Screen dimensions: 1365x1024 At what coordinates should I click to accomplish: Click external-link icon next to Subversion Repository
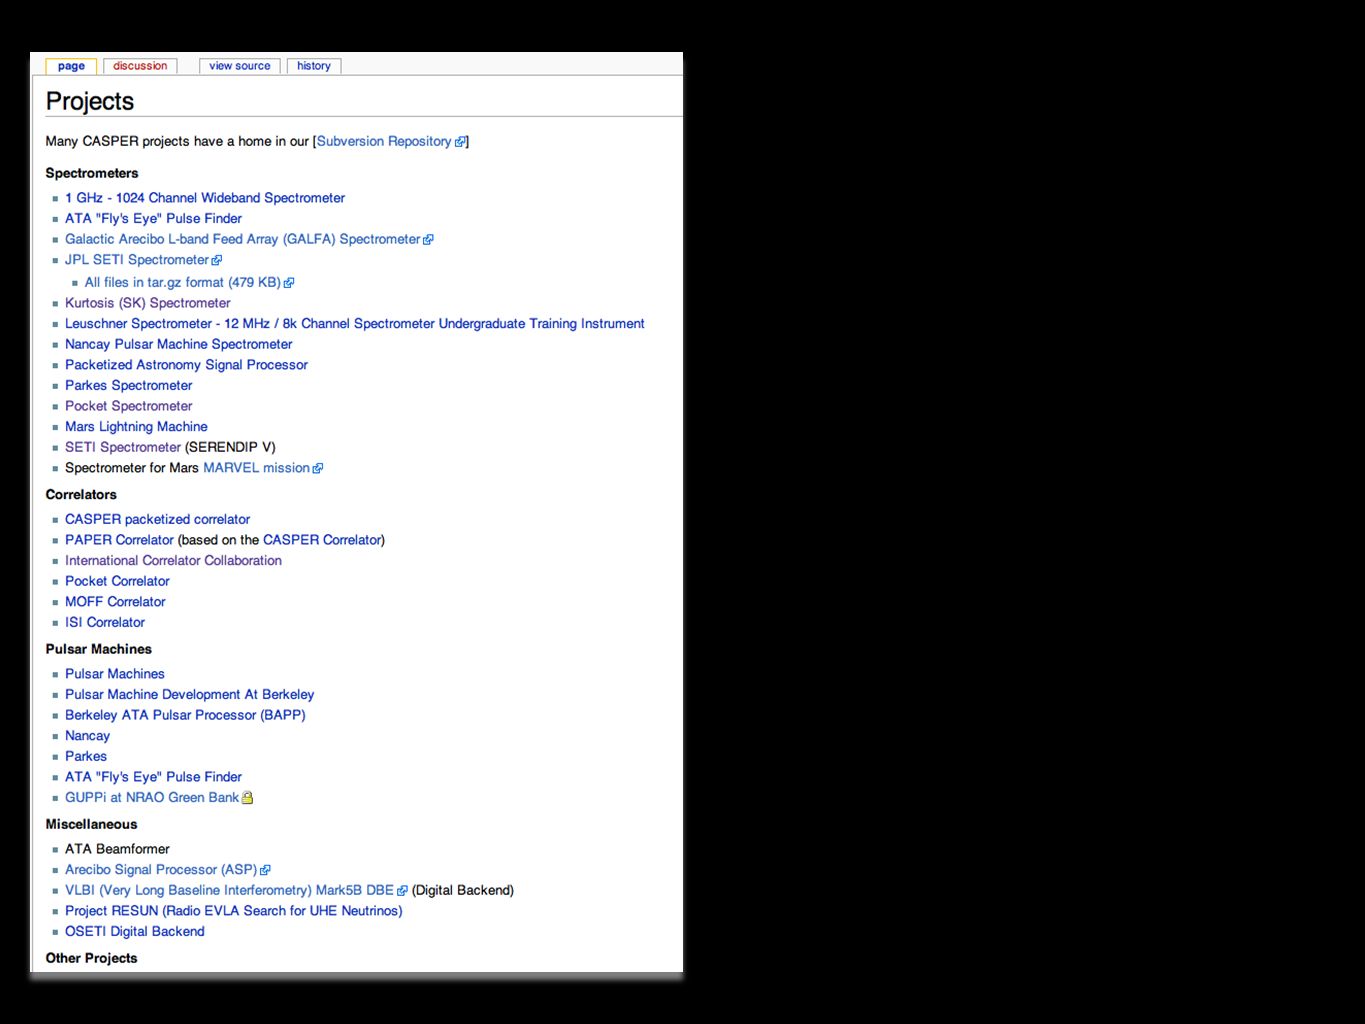point(460,142)
